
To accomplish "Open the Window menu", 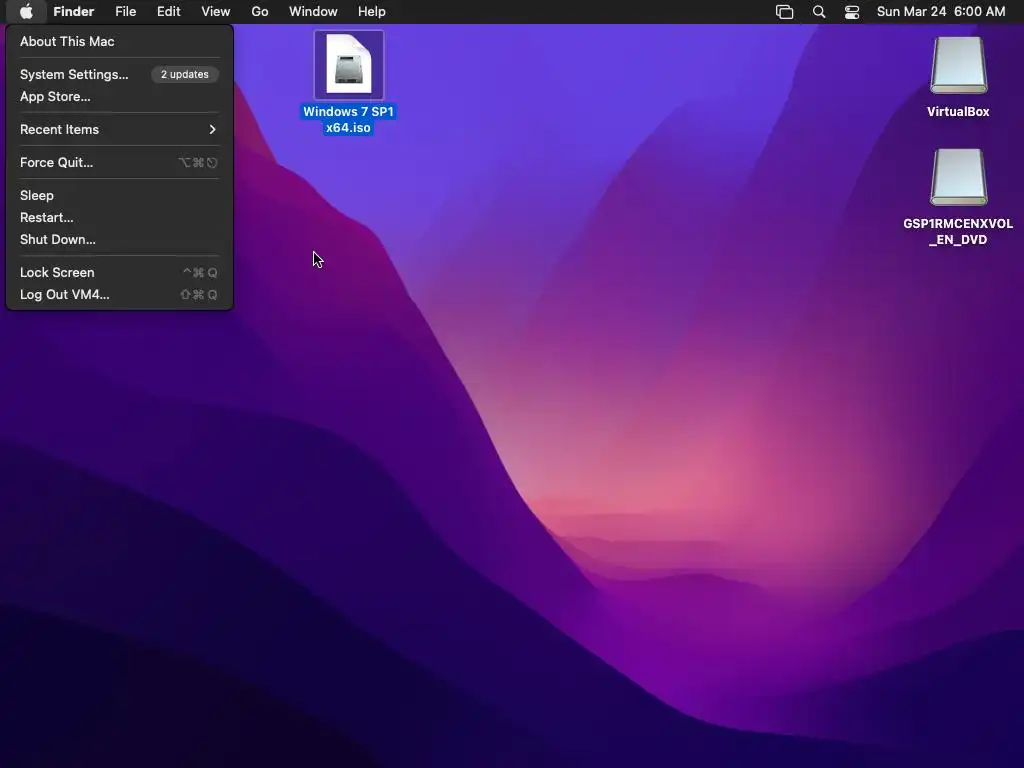I will point(313,12).
